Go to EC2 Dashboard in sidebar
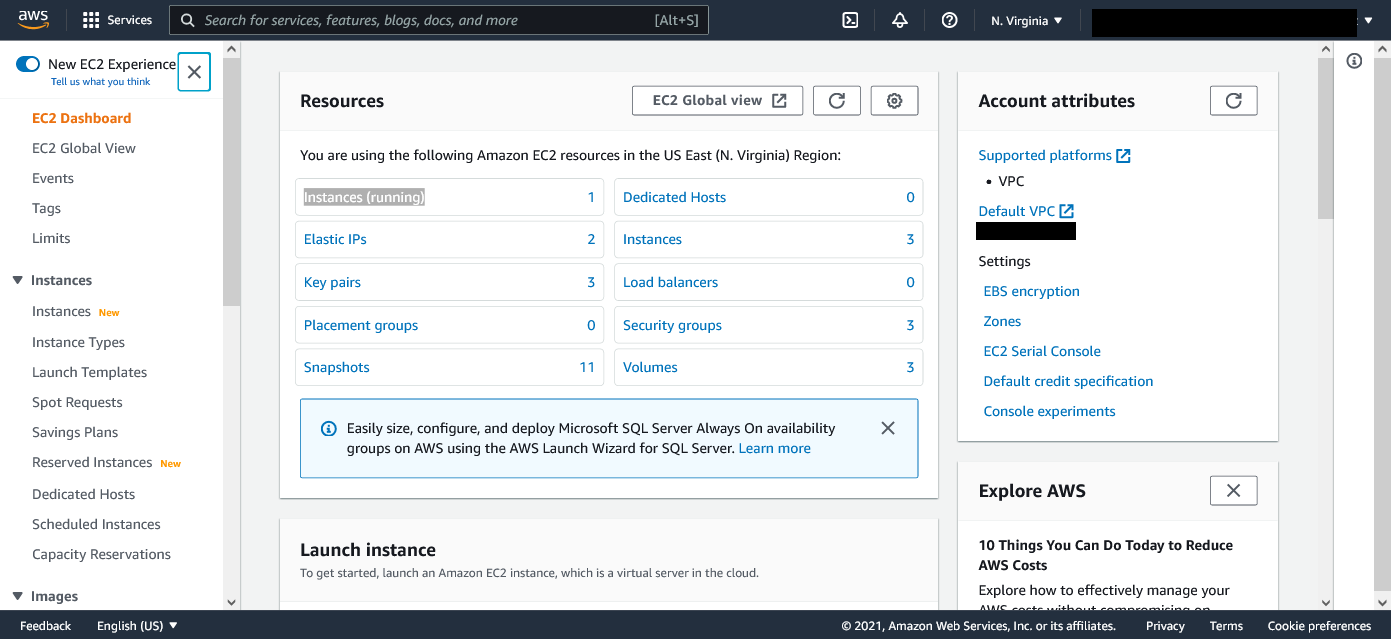1391x639 pixels. coord(82,118)
